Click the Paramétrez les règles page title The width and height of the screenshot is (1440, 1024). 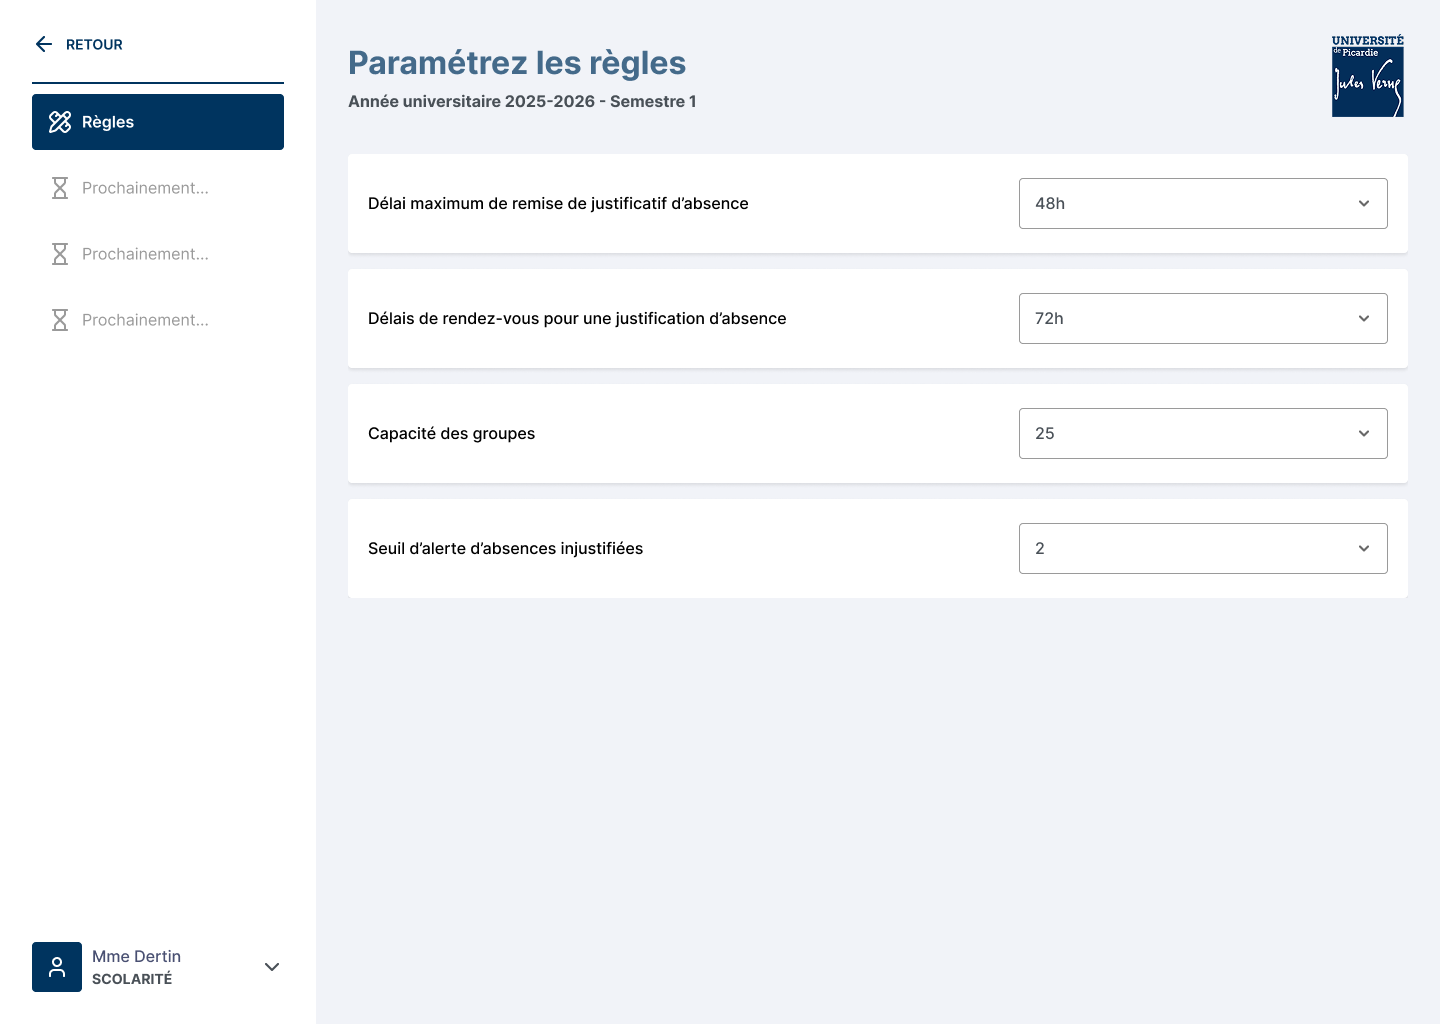coord(517,62)
